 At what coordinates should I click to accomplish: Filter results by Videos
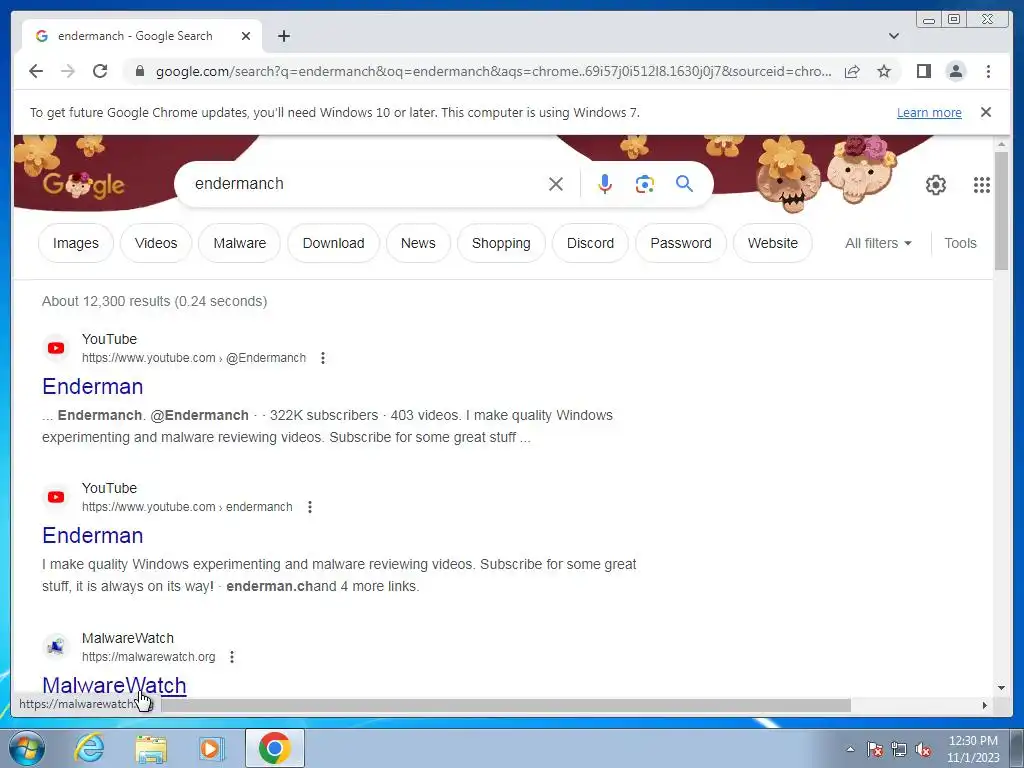(x=155, y=243)
